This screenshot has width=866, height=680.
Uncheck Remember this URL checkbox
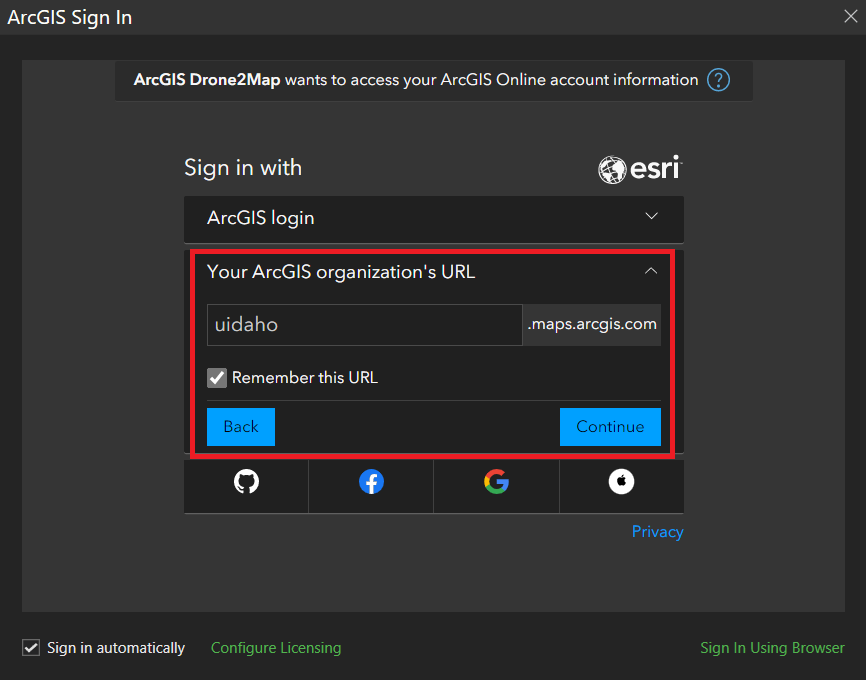(x=217, y=378)
